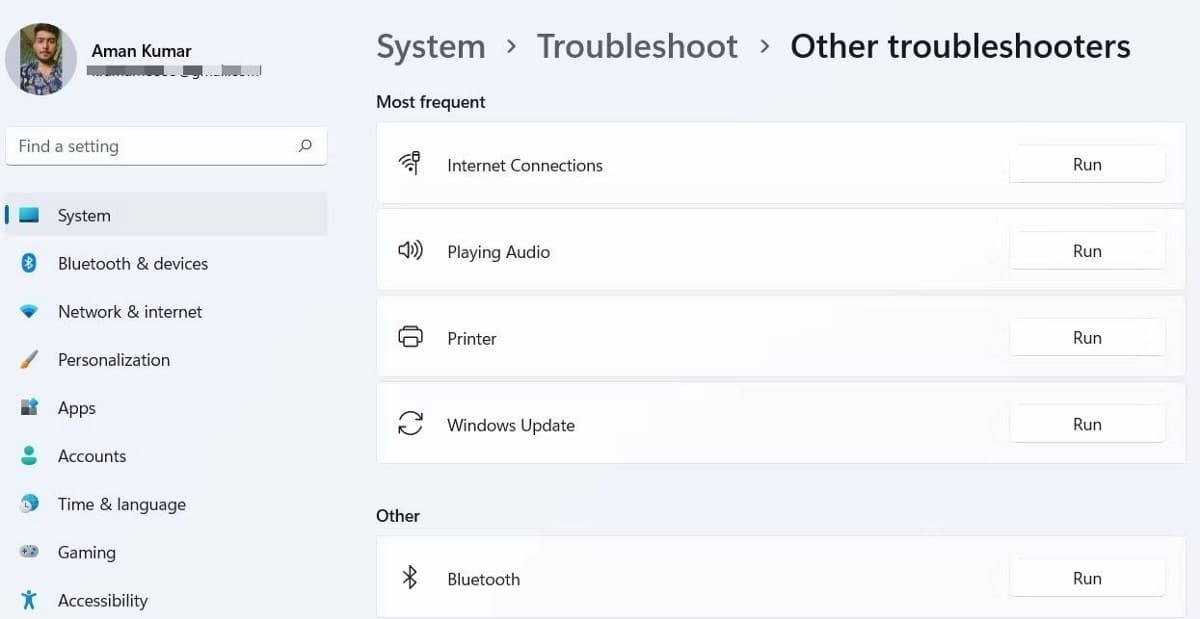Go back to System breadcrumb
Image resolution: width=1200 pixels, height=619 pixels.
click(430, 46)
